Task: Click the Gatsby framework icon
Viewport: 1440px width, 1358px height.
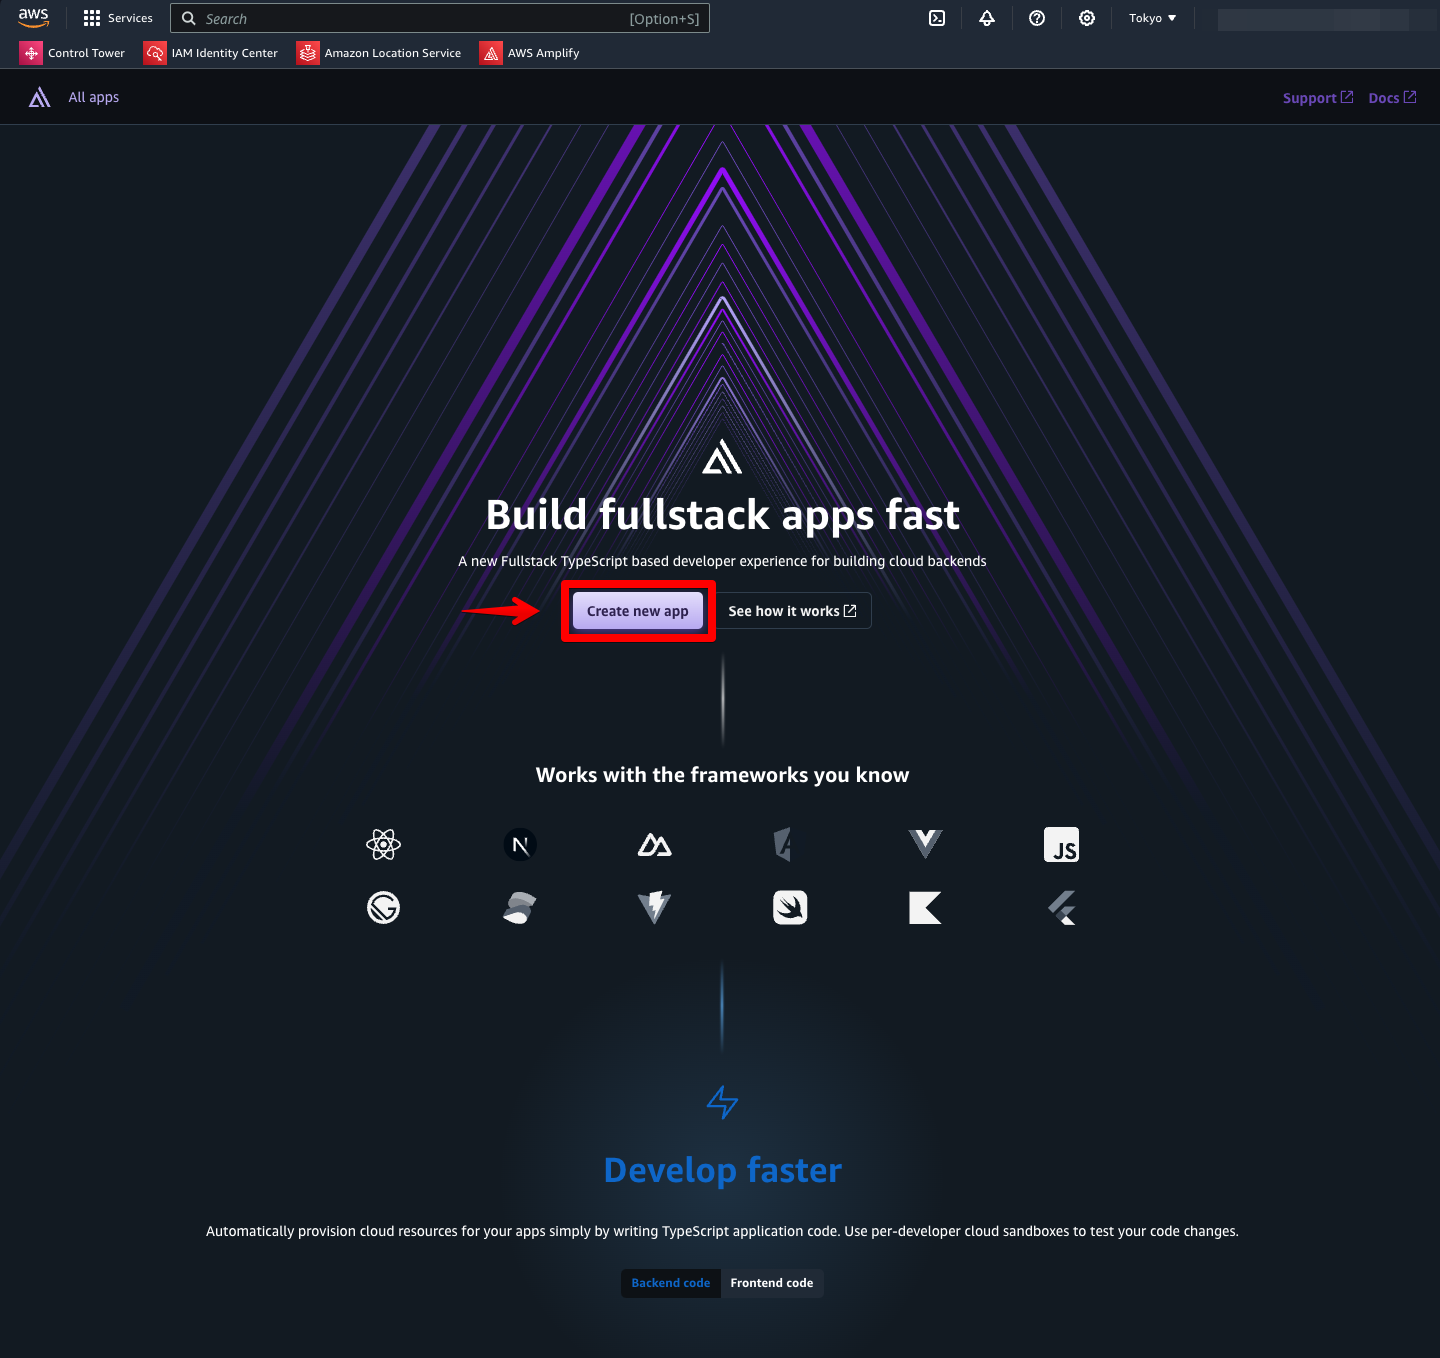Action: (x=383, y=908)
